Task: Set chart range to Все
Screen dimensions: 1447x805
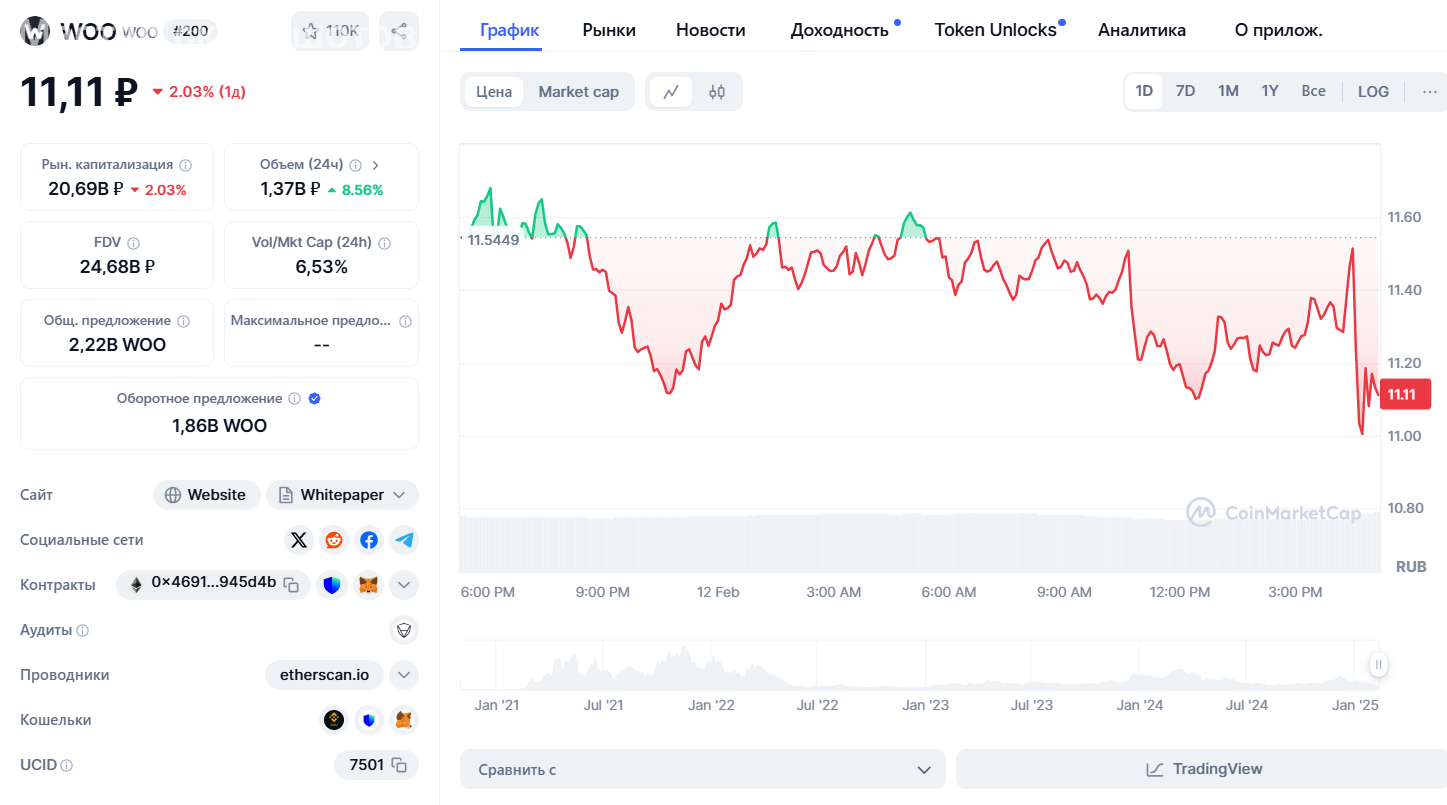Action: pyautogui.click(x=1313, y=91)
